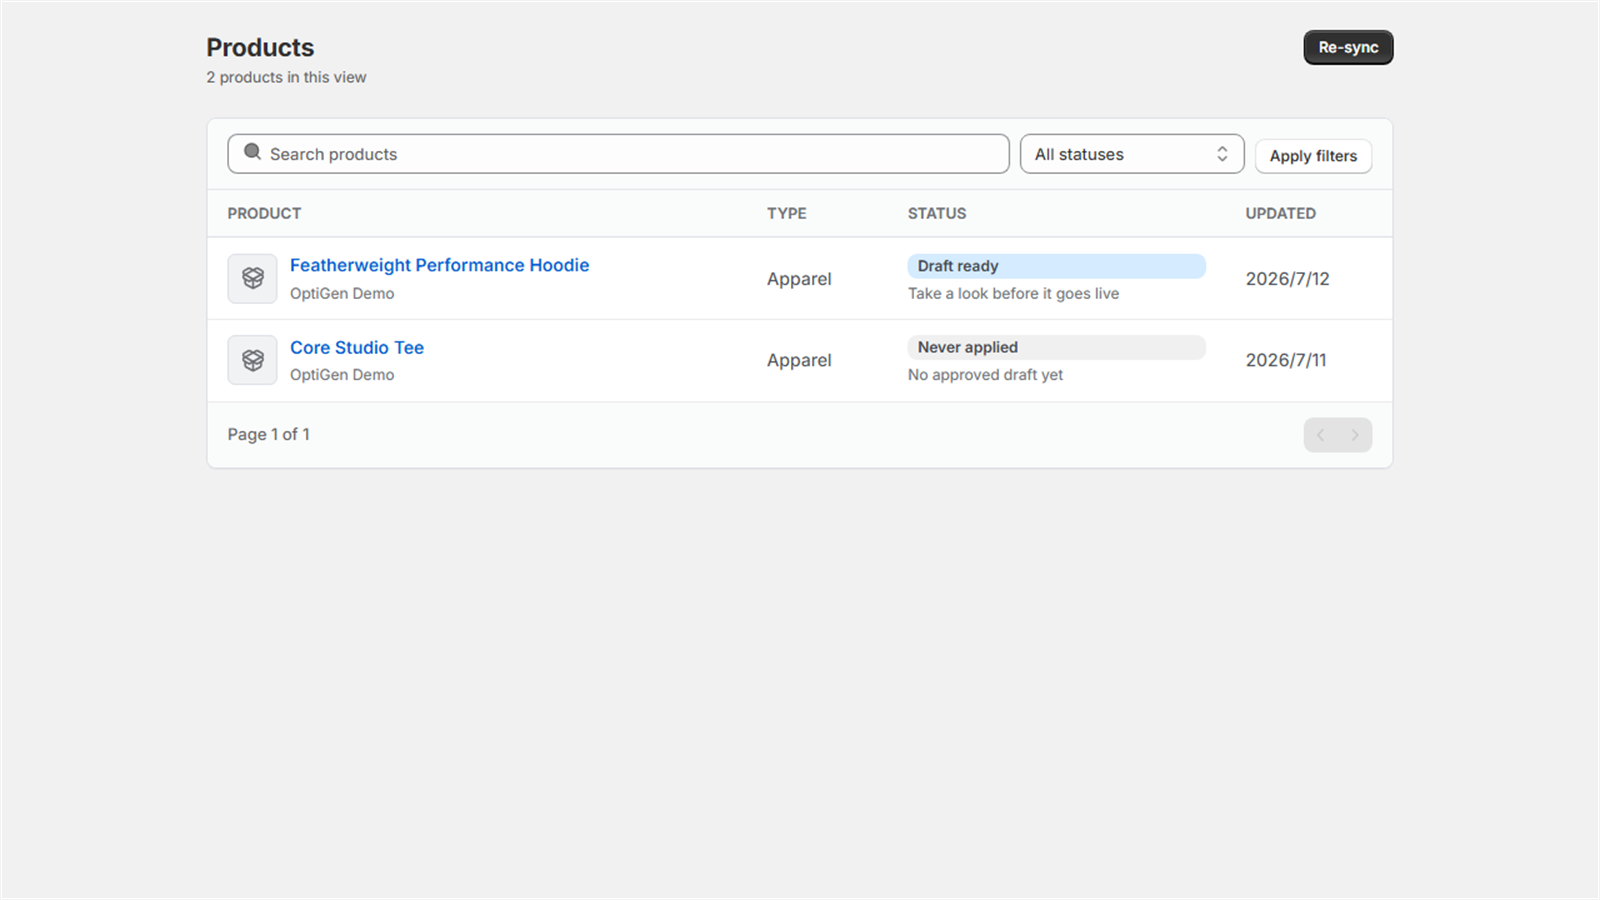
Task: Go to the previous page arrow
Action: tap(1321, 435)
